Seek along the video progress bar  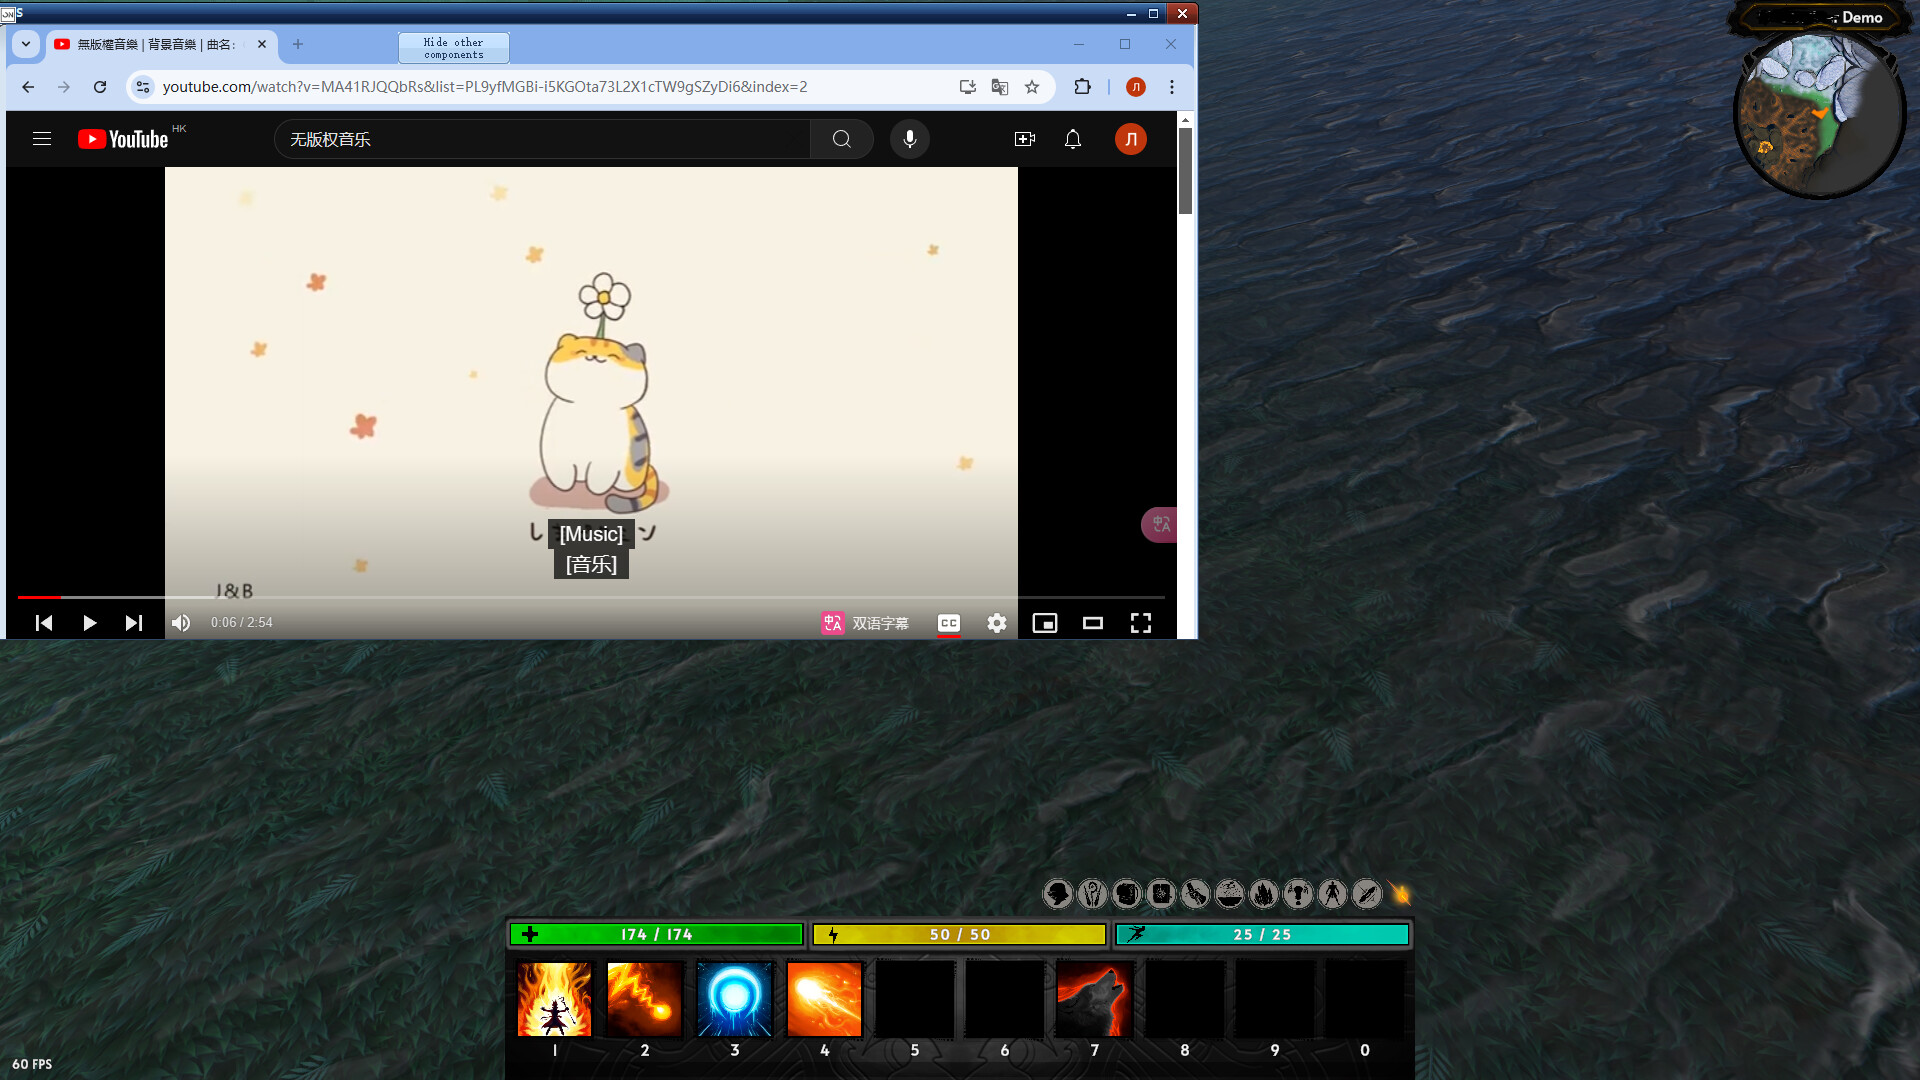pyautogui.click(x=591, y=597)
